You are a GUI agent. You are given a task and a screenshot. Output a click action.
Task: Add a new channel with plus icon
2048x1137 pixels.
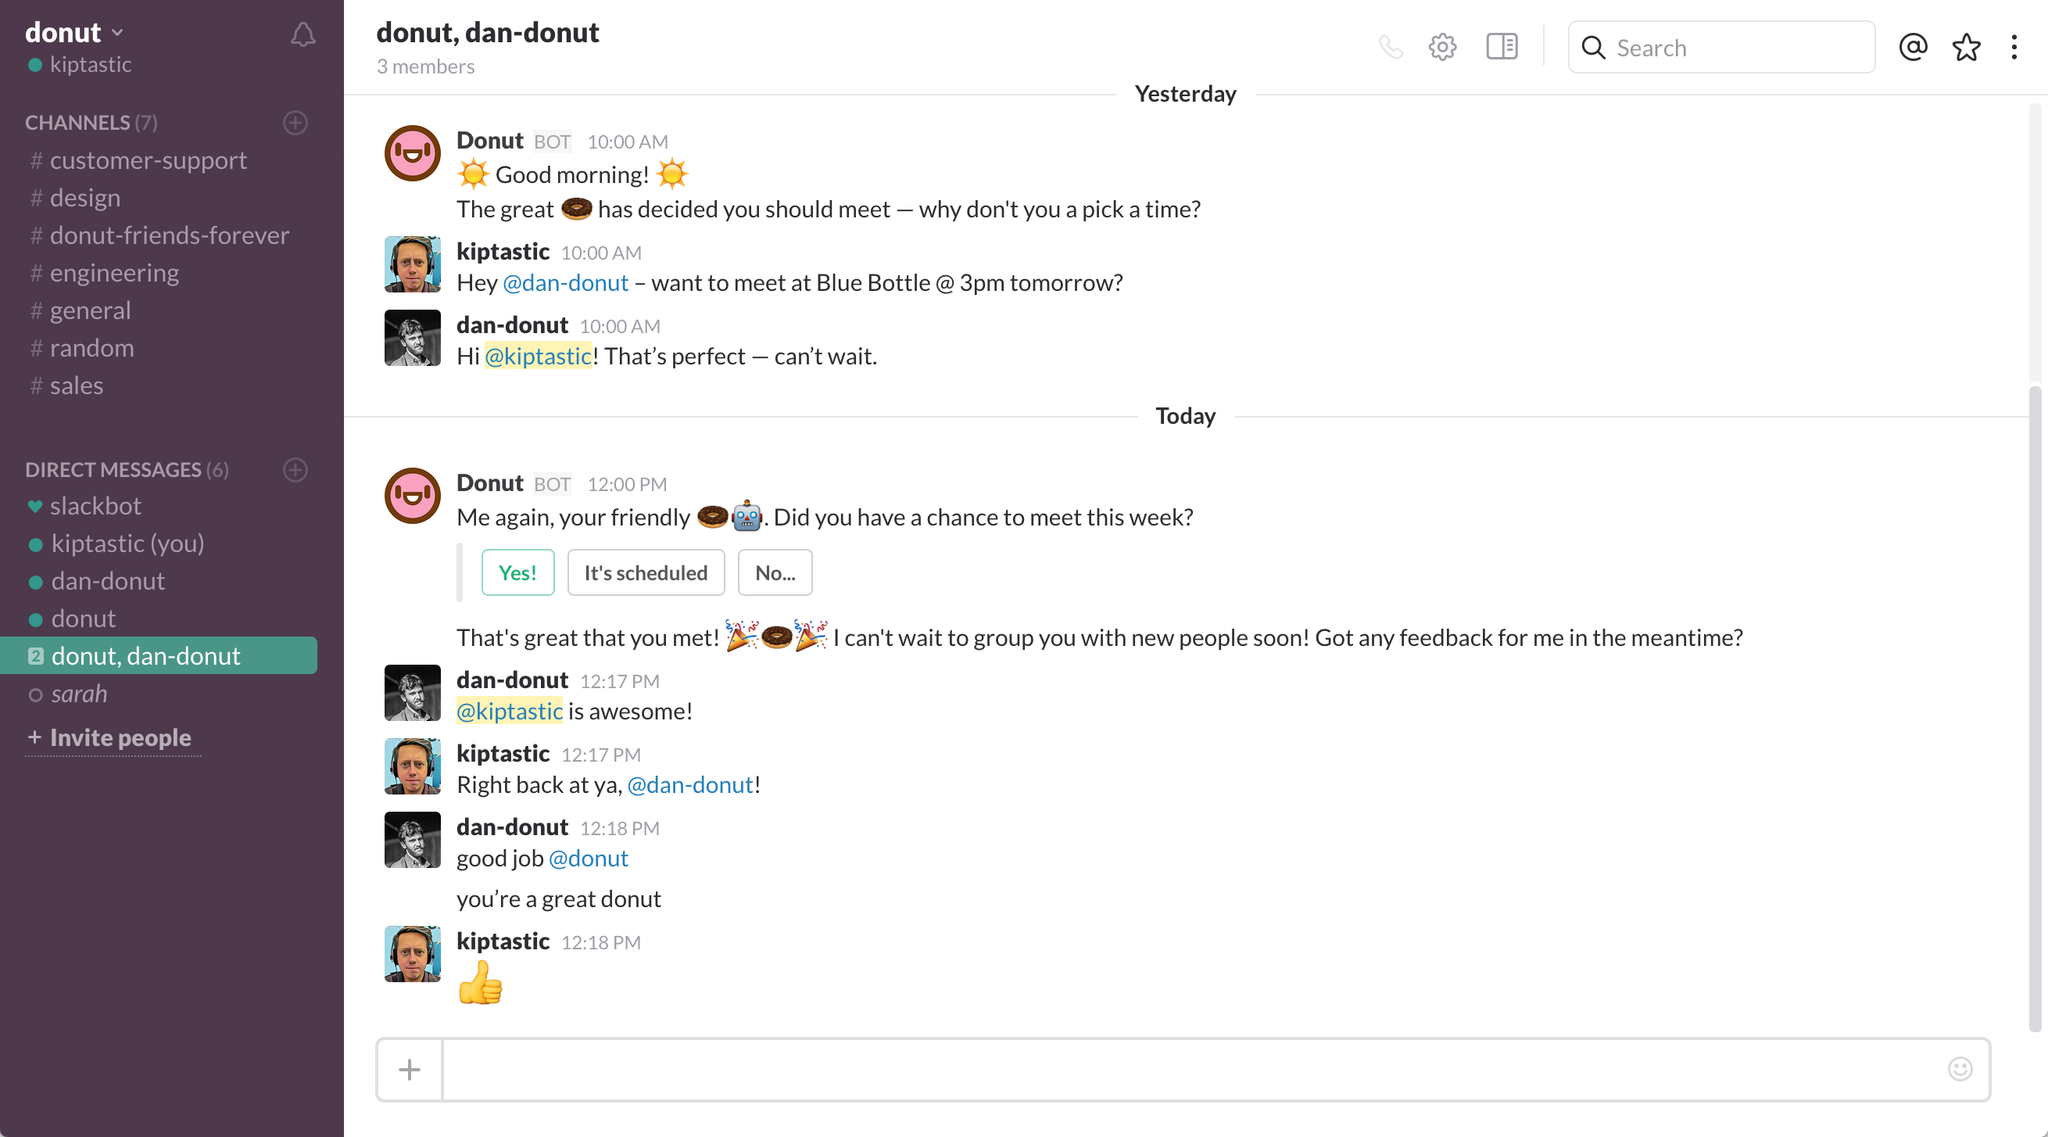pos(295,122)
